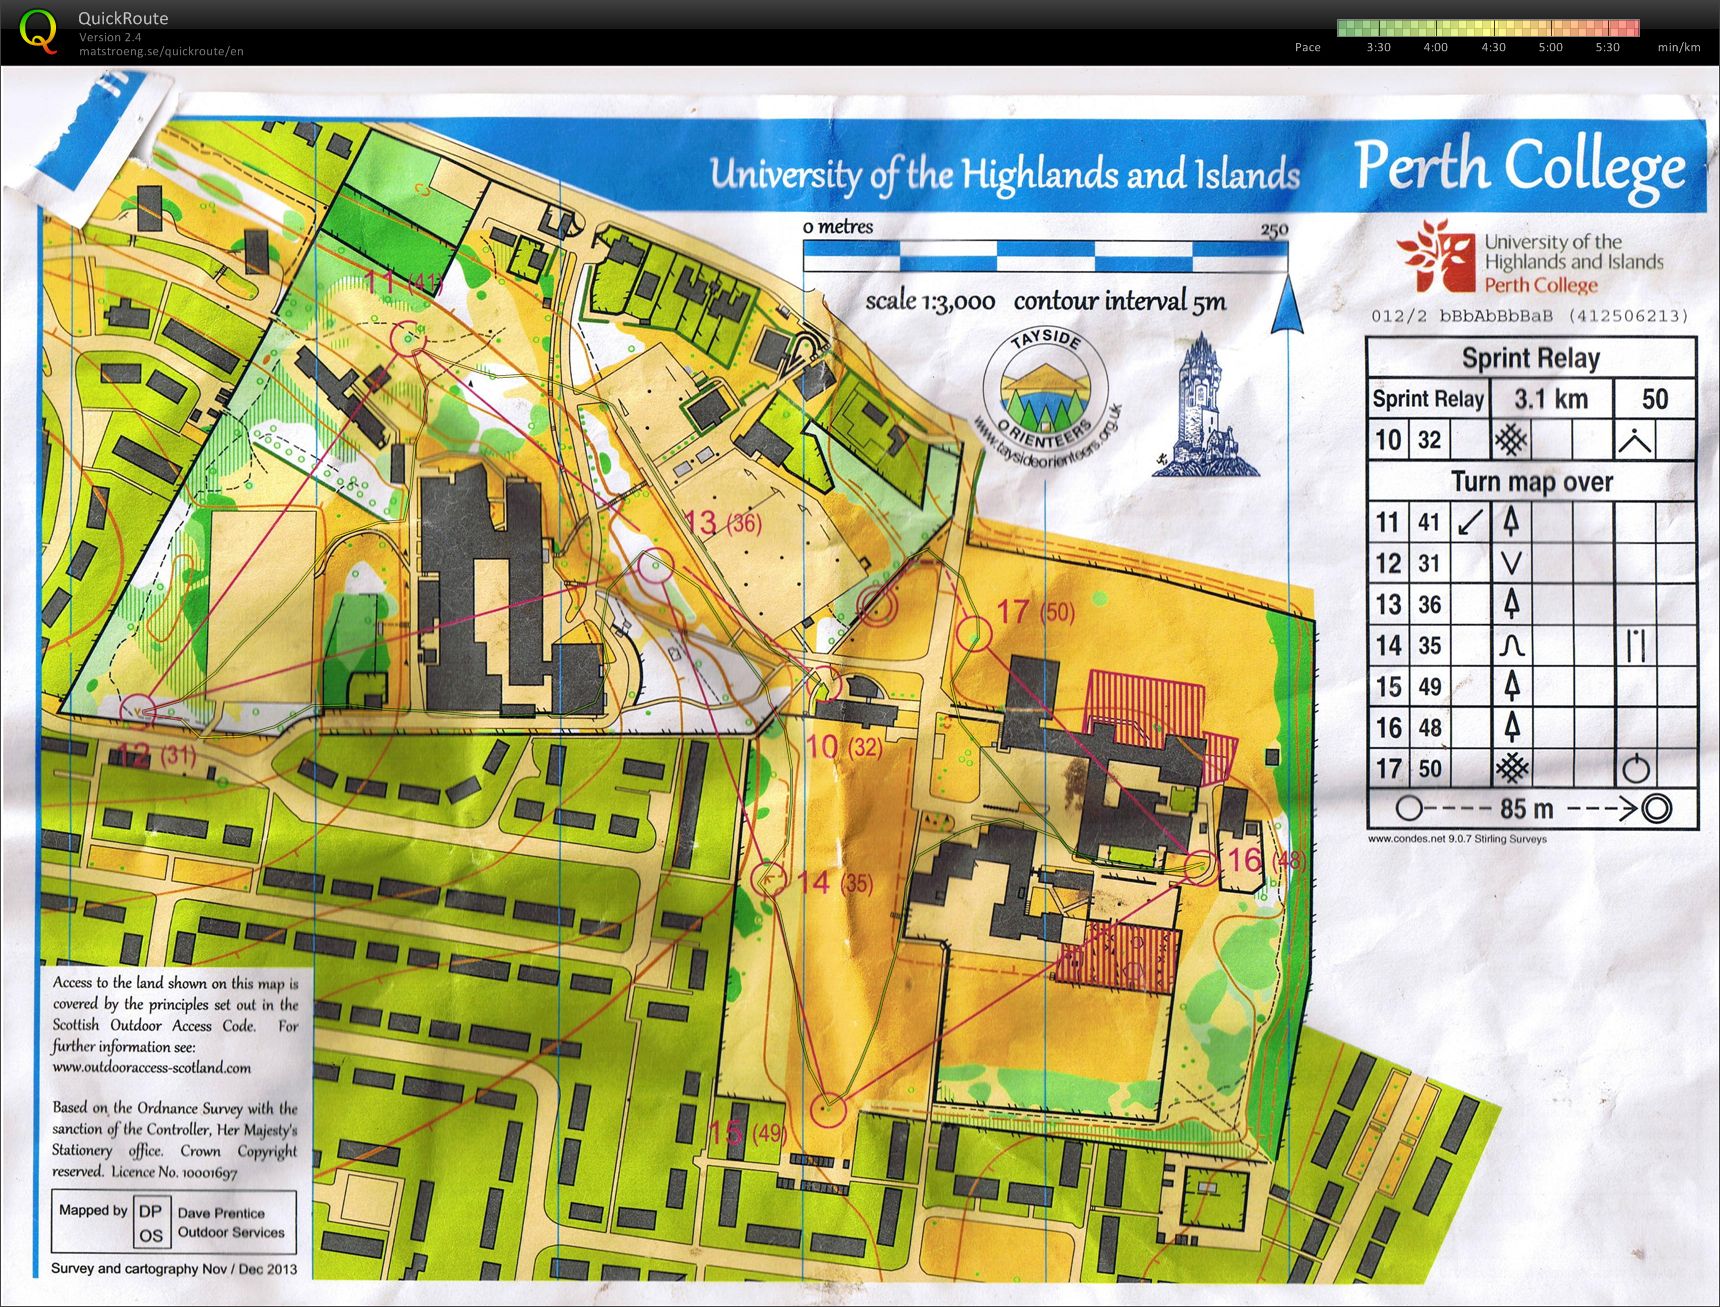The width and height of the screenshot is (1720, 1307).
Task: Open the matstroeng.se/quickroute/en link
Action: click(x=161, y=51)
